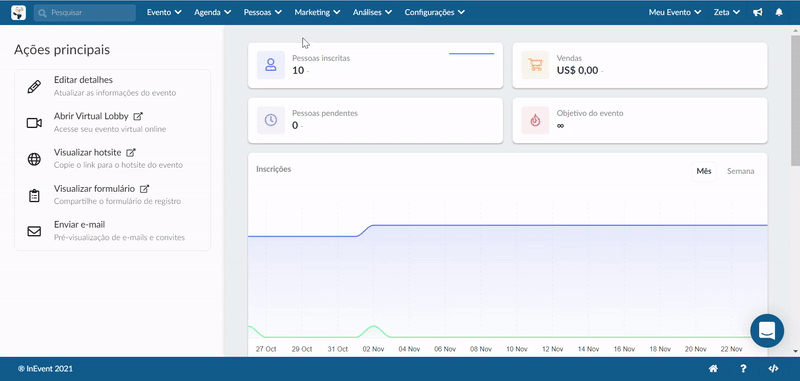The height and width of the screenshot is (381, 800).
Task: Open the Meu Evento dropdown
Action: [675, 12]
